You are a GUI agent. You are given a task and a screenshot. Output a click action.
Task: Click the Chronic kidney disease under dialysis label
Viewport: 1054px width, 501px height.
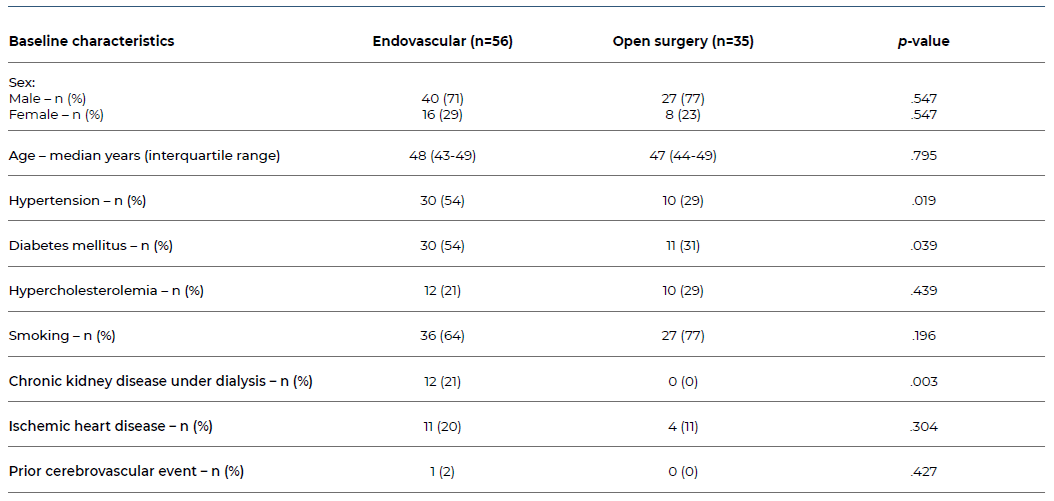tap(160, 381)
